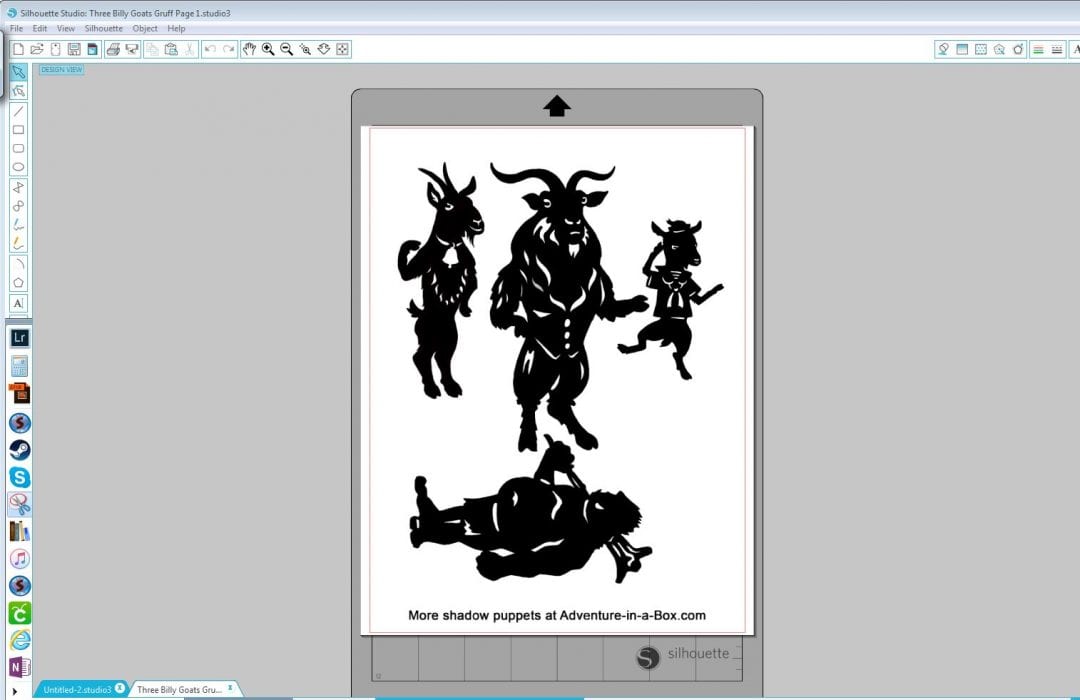Viewport: 1080px width, 700px height.
Task: Open the Fill Pattern window
Action: [981, 49]
